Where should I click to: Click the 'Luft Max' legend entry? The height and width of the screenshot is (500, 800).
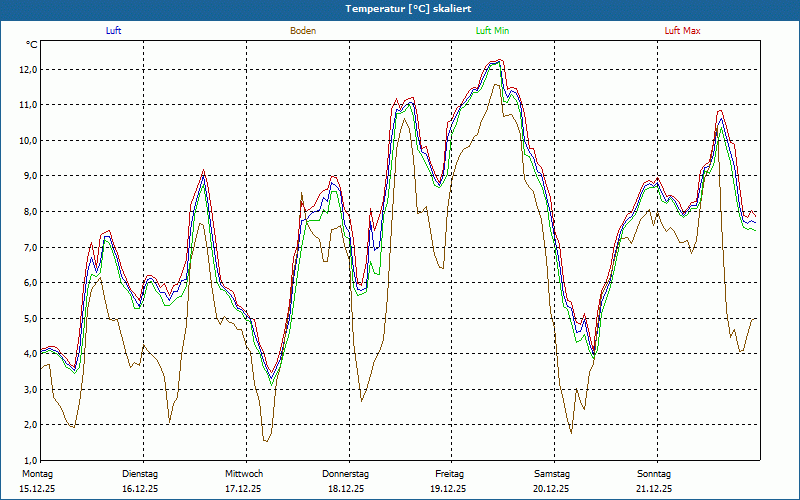point(683,31)
